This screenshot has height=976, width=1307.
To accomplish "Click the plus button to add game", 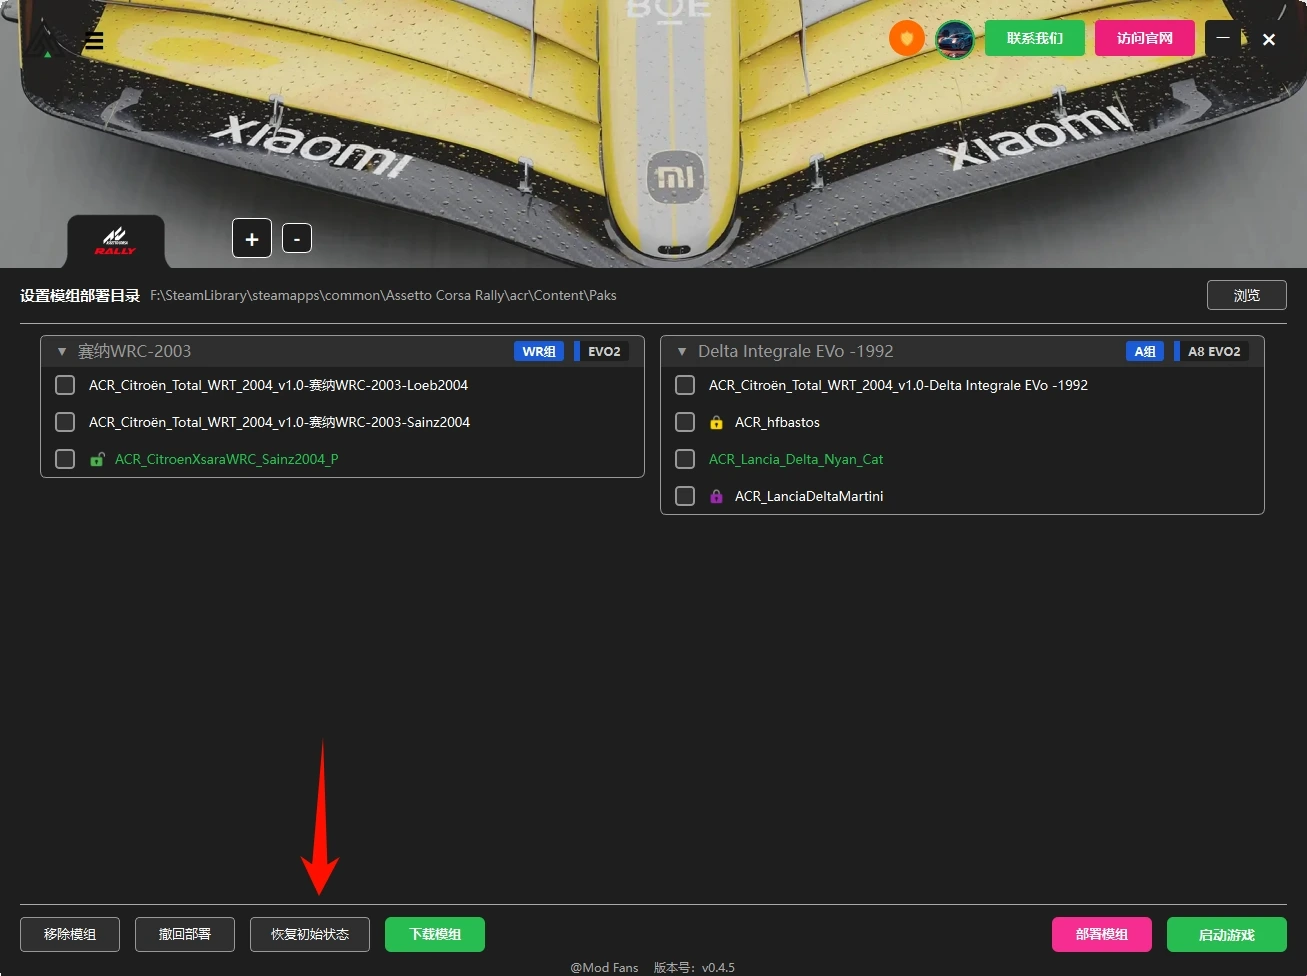I will [252, 239].
